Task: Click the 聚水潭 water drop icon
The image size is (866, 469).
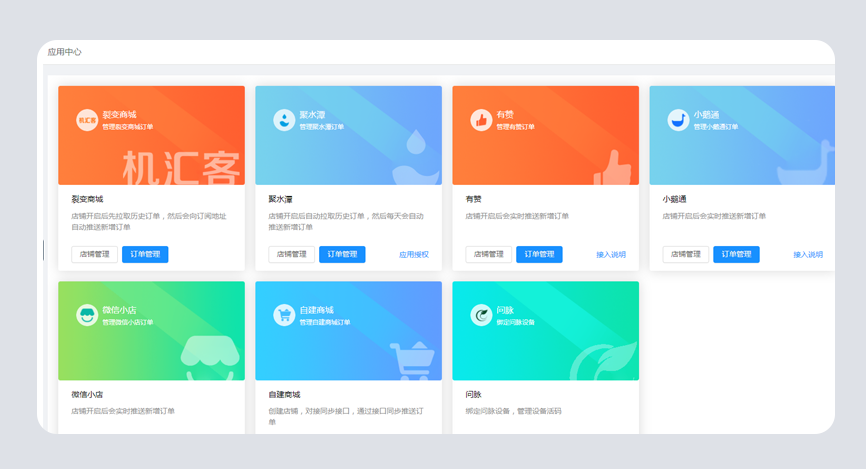Action: click(x=284, y=121)
